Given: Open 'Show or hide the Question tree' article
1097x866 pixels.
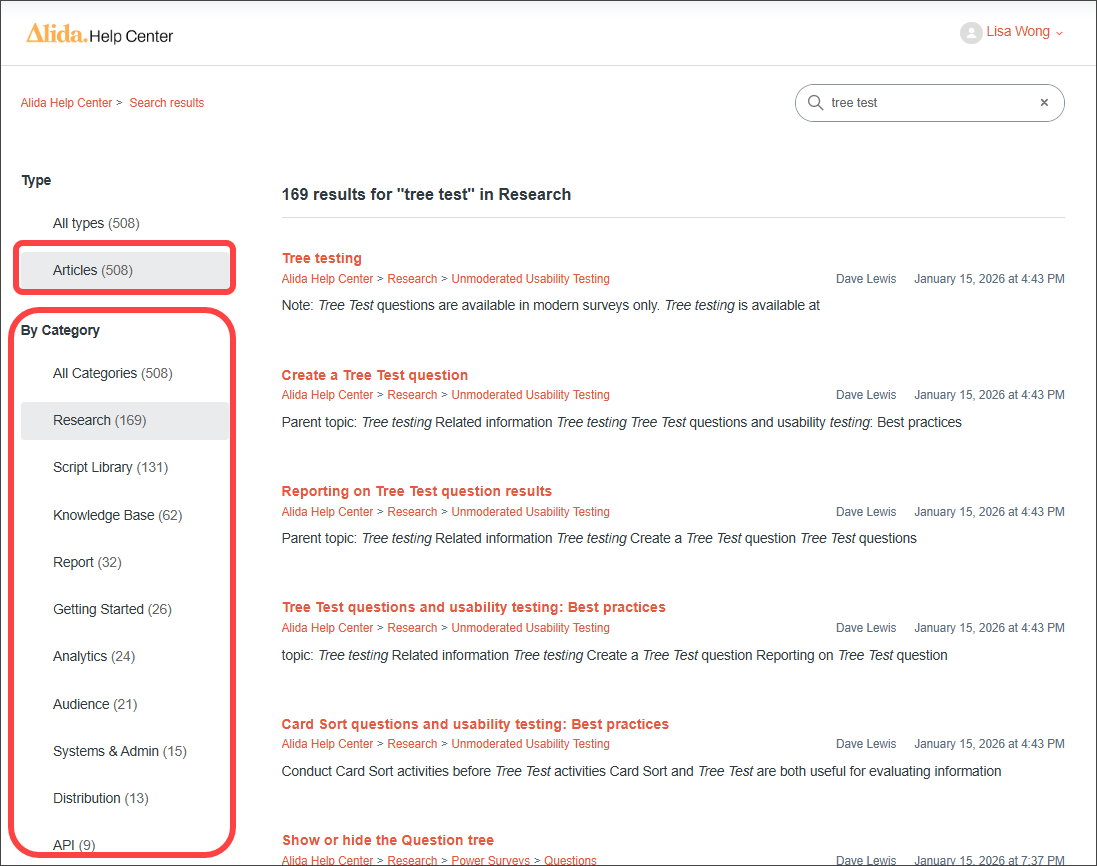Looking at the screenshot, I should 388,840.
